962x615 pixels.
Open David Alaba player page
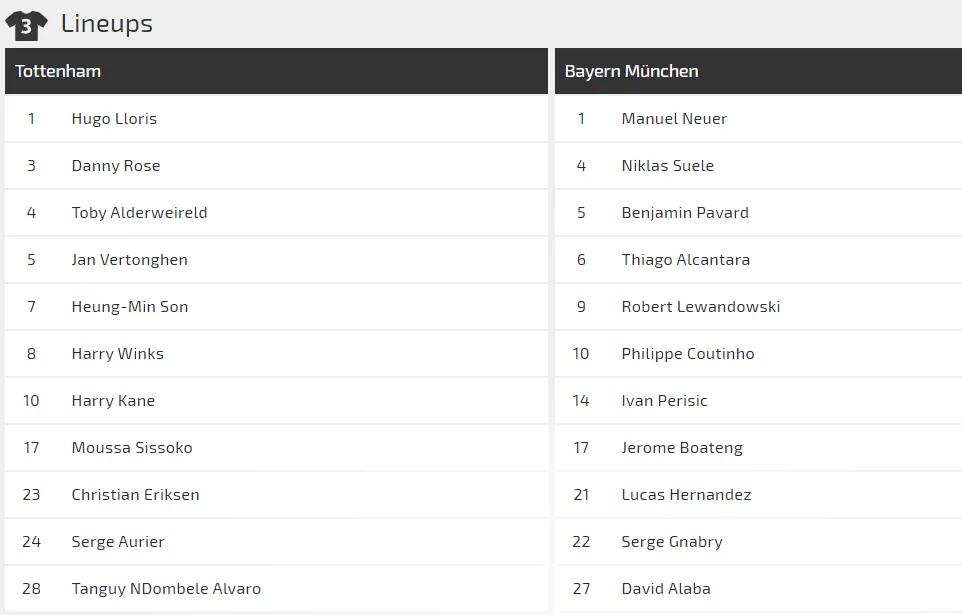666,589
